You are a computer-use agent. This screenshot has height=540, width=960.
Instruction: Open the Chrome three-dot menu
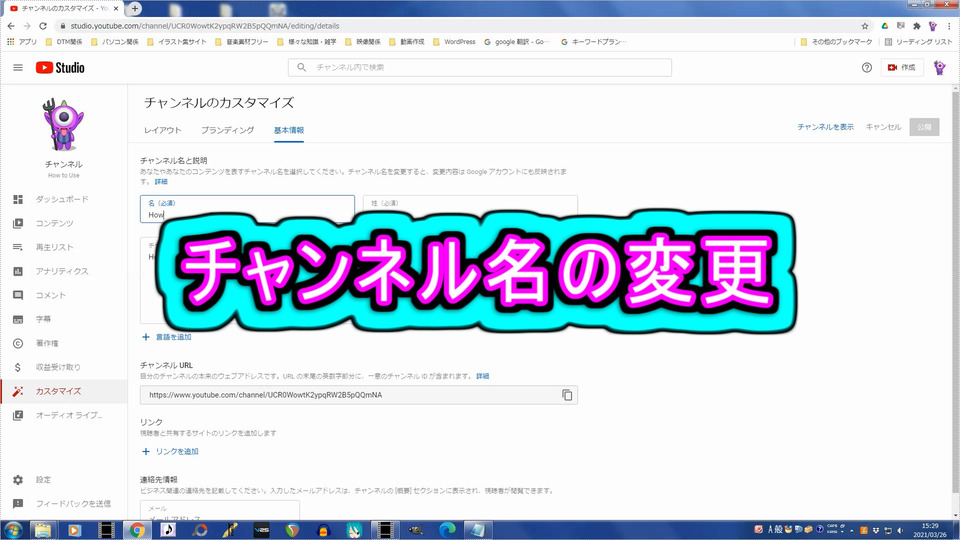point(949,26)
